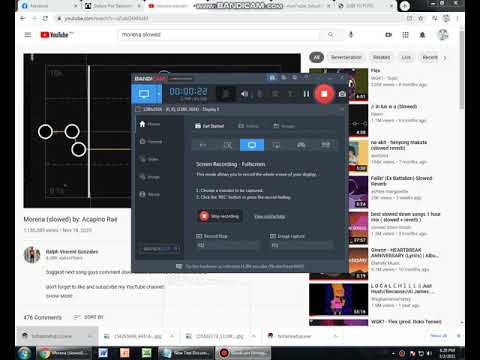
Task: Select HDMI device recording mode icon
Action: [325, 145]
